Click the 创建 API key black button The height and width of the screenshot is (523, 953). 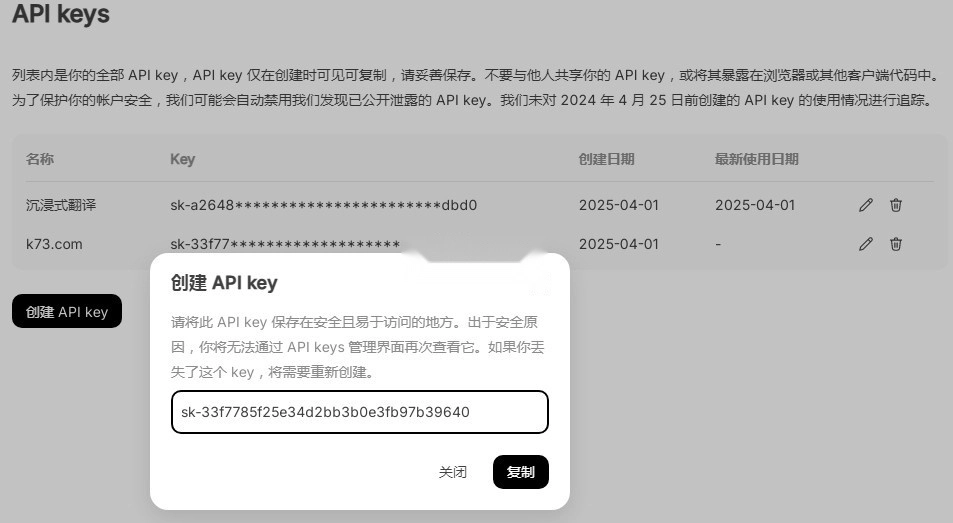(67, 312)
